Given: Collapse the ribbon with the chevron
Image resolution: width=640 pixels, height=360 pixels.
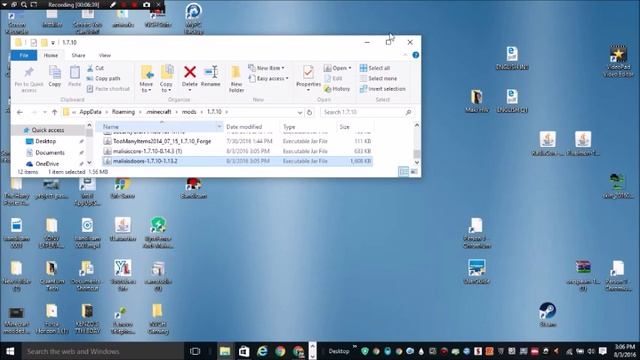Looking at the screenshot, I should coord(405,55).
